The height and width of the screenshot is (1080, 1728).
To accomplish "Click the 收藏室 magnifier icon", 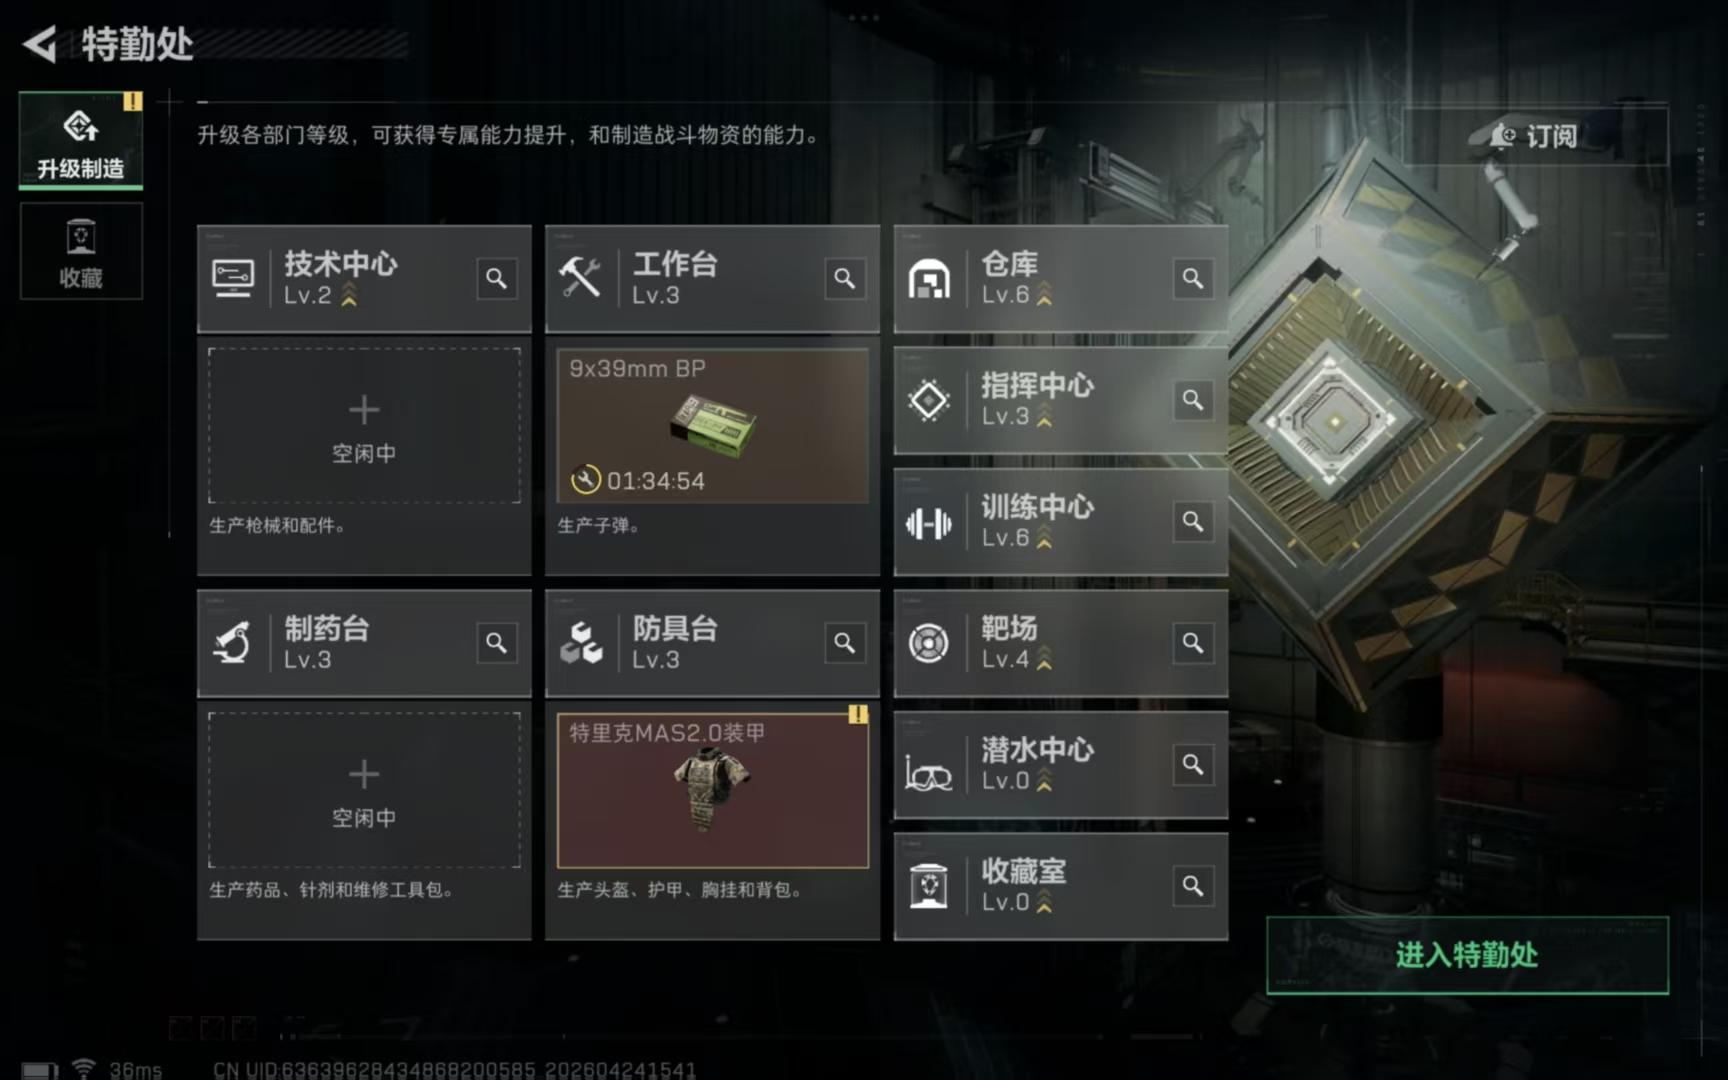I will click(1192, 886).
